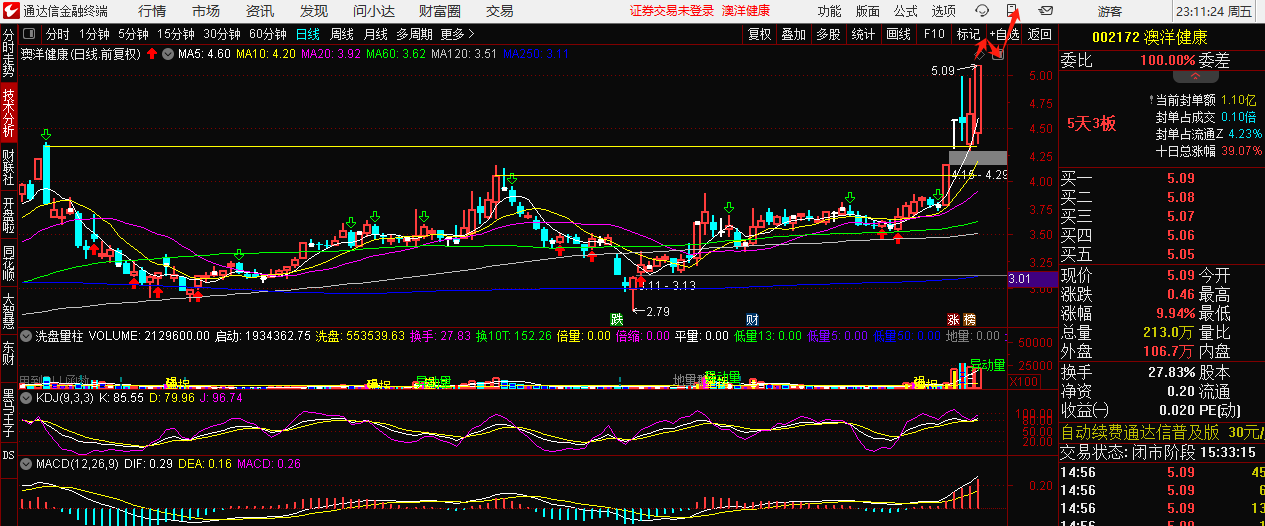Open the 行情 menu

[152, 11]
